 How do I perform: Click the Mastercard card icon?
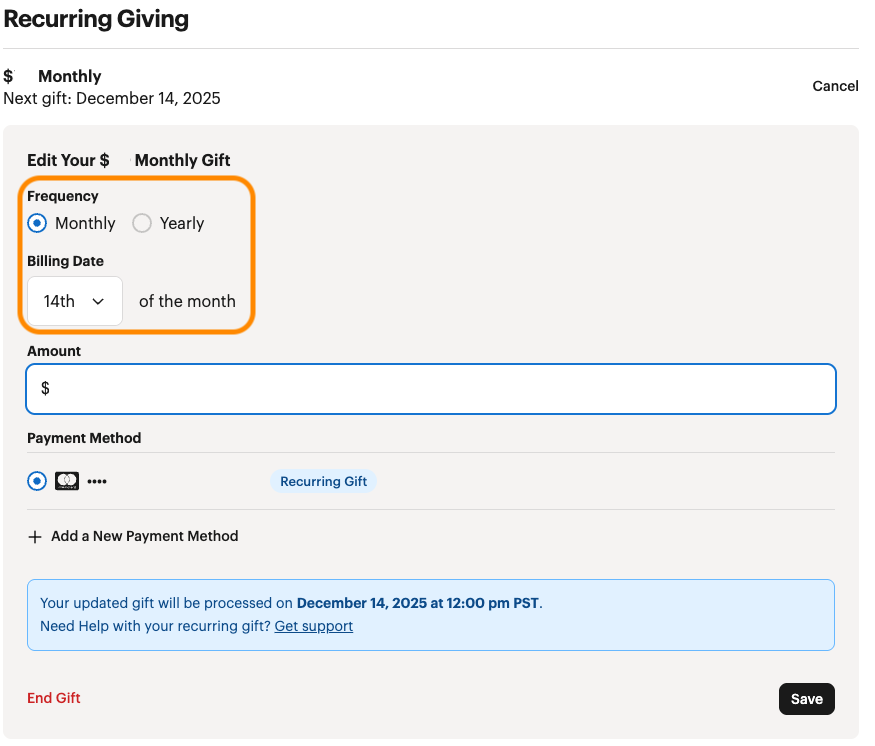pos(67,481)
